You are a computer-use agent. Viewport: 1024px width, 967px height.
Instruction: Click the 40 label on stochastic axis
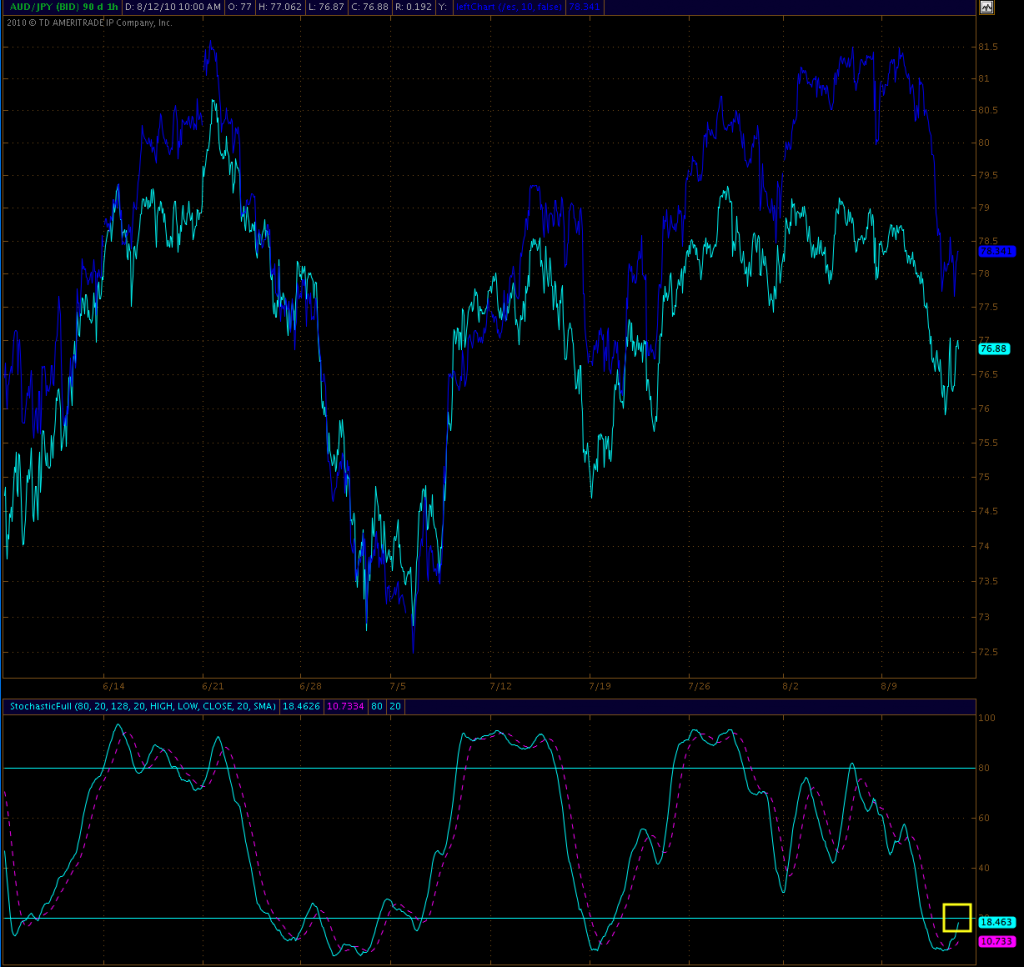click(984, 868)
